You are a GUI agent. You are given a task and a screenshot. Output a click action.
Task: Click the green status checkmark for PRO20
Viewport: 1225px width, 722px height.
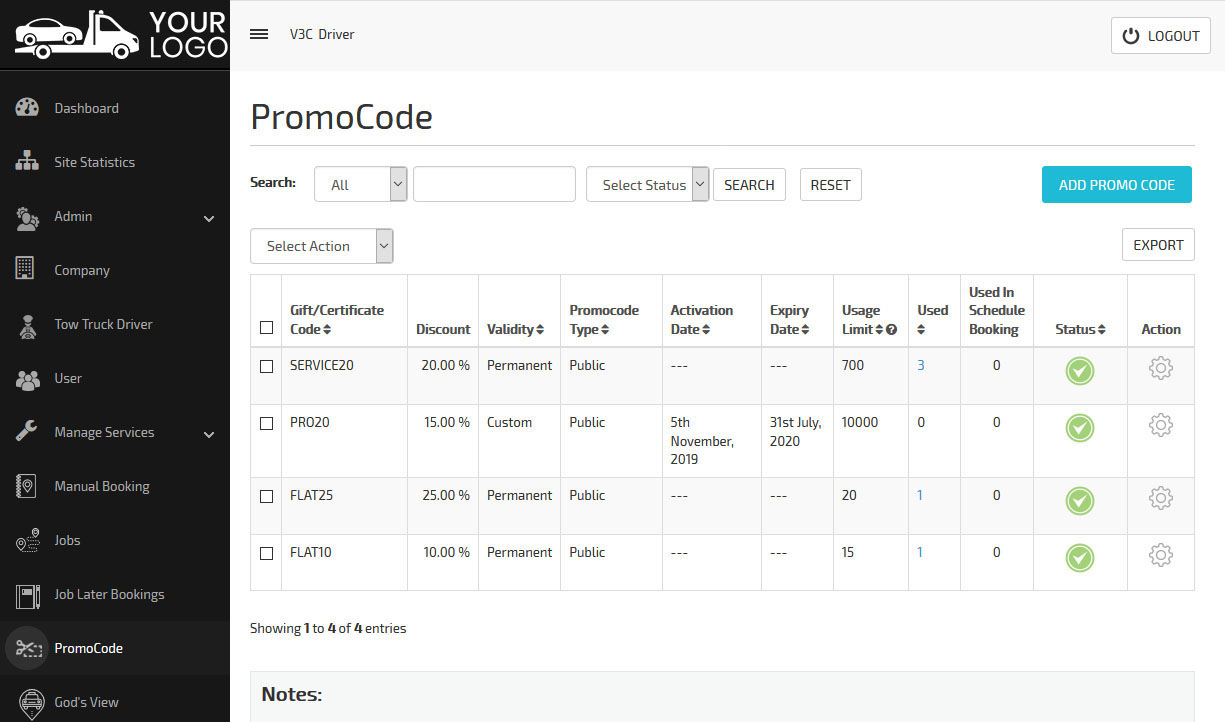(1079, 428)
